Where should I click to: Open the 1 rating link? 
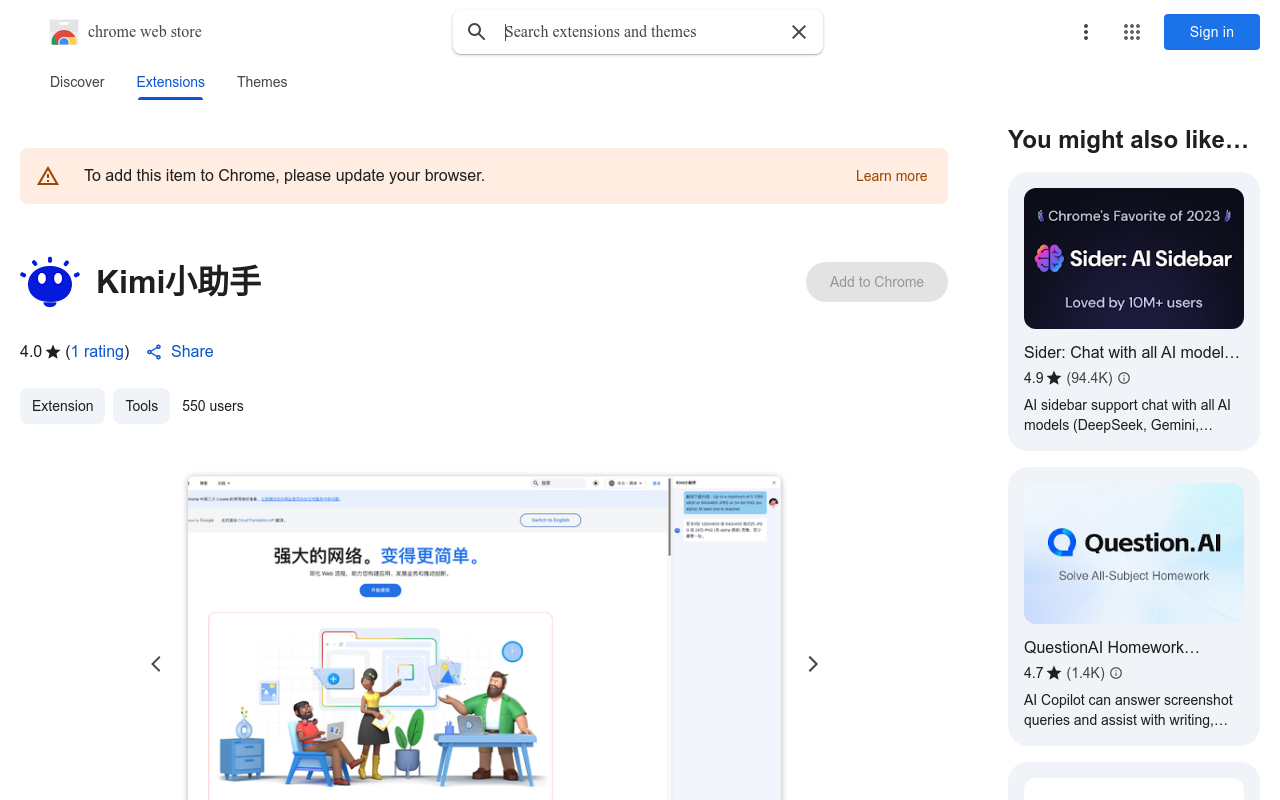click(97, 352)
